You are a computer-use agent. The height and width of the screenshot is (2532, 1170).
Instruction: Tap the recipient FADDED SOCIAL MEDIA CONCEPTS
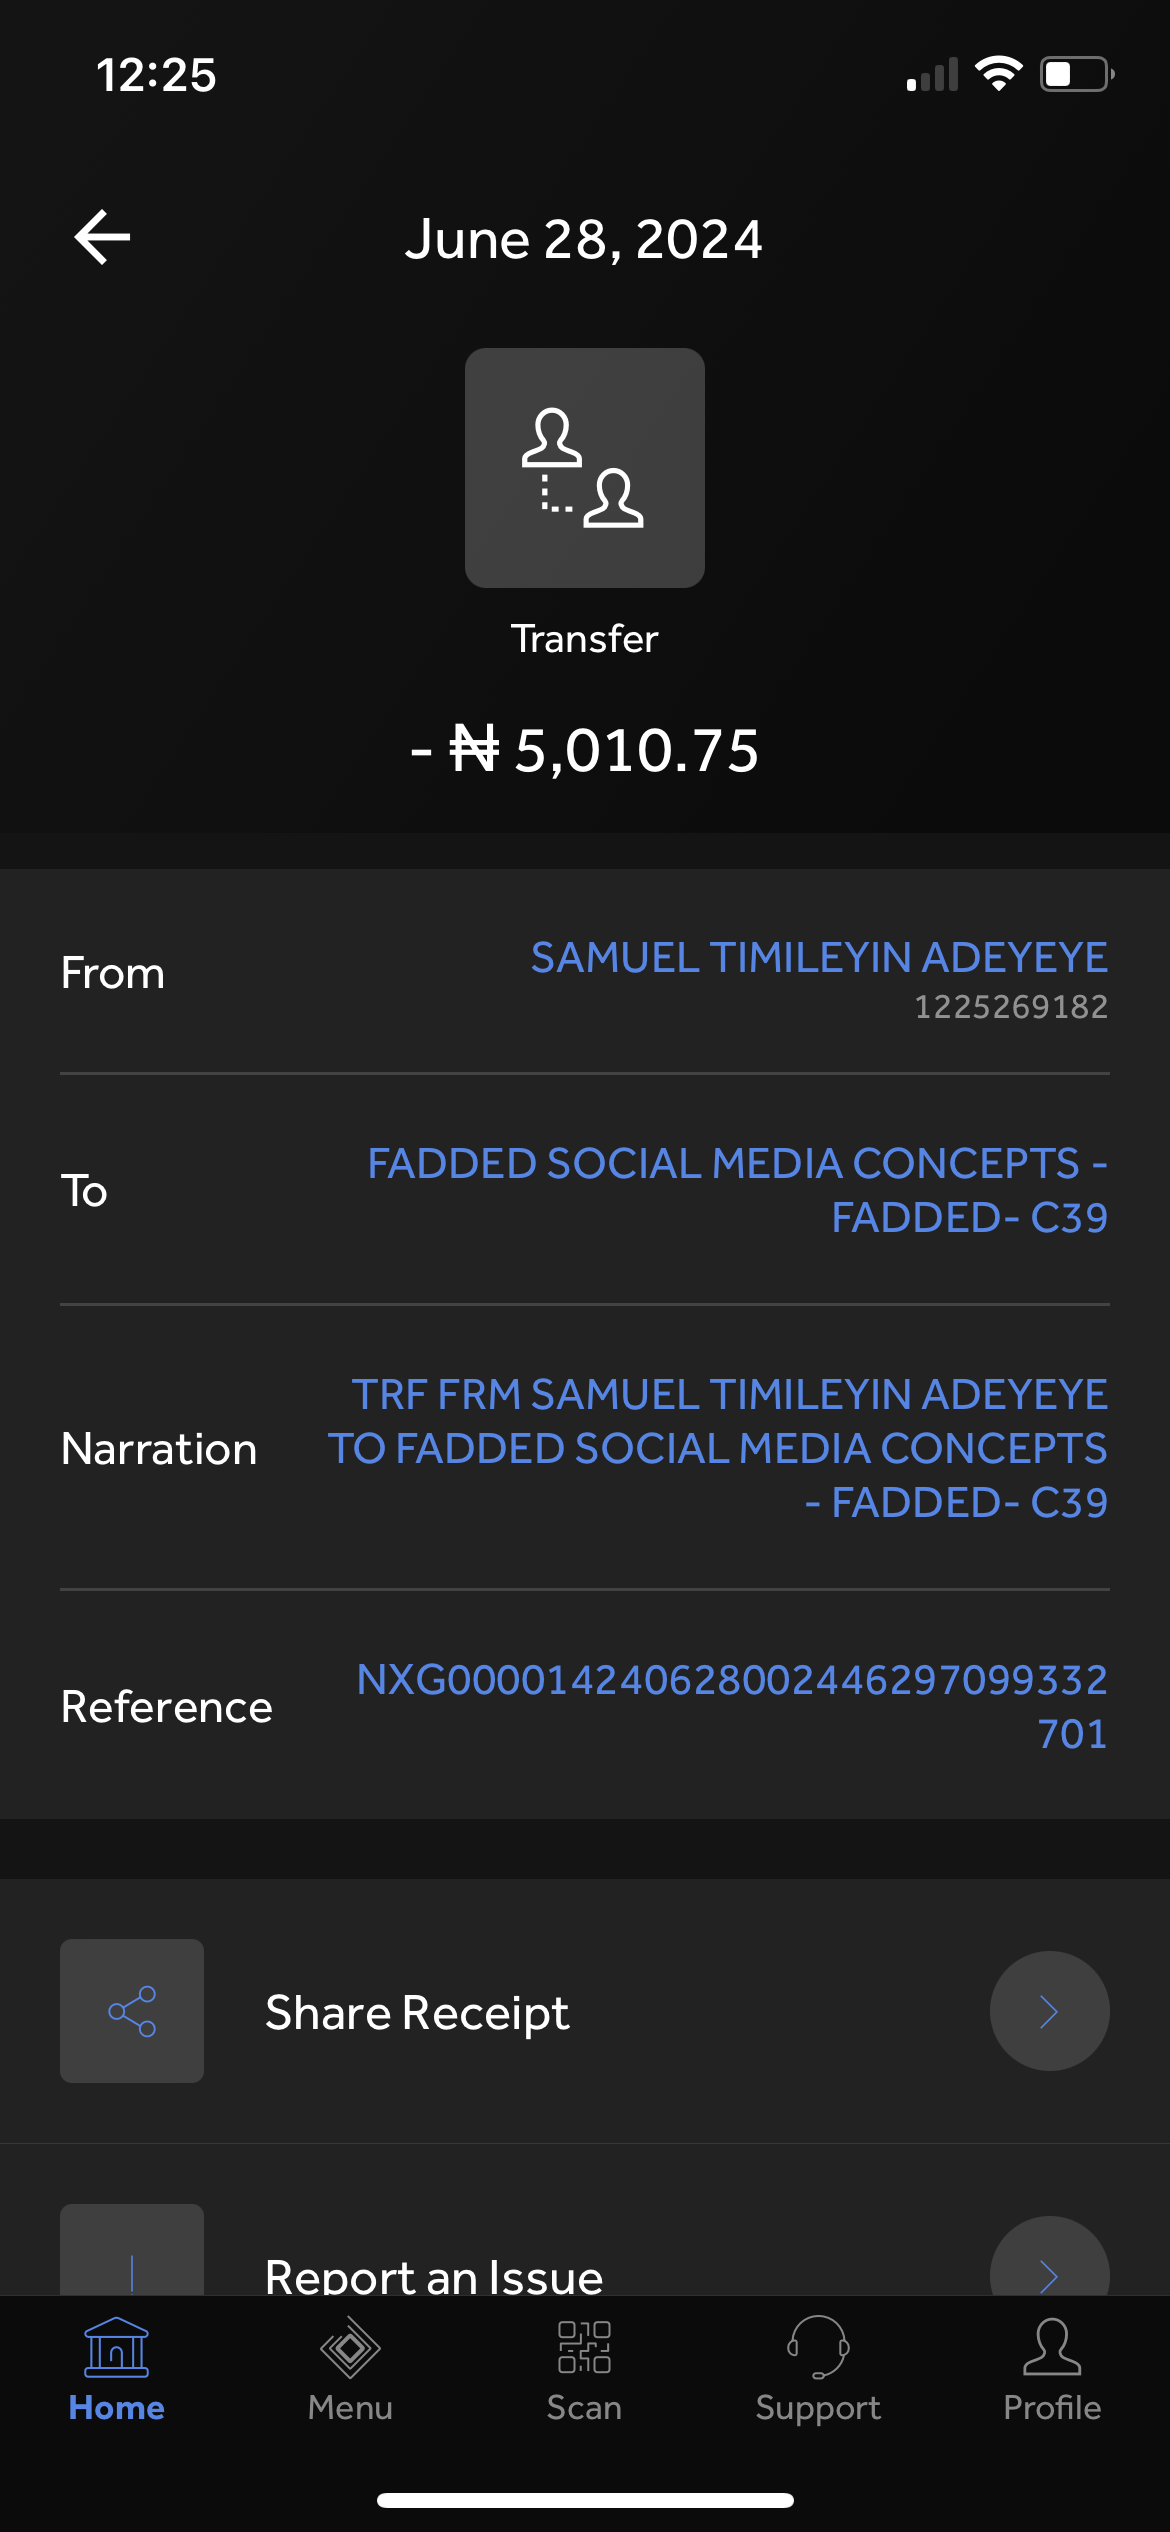[x=737, y=1190]
